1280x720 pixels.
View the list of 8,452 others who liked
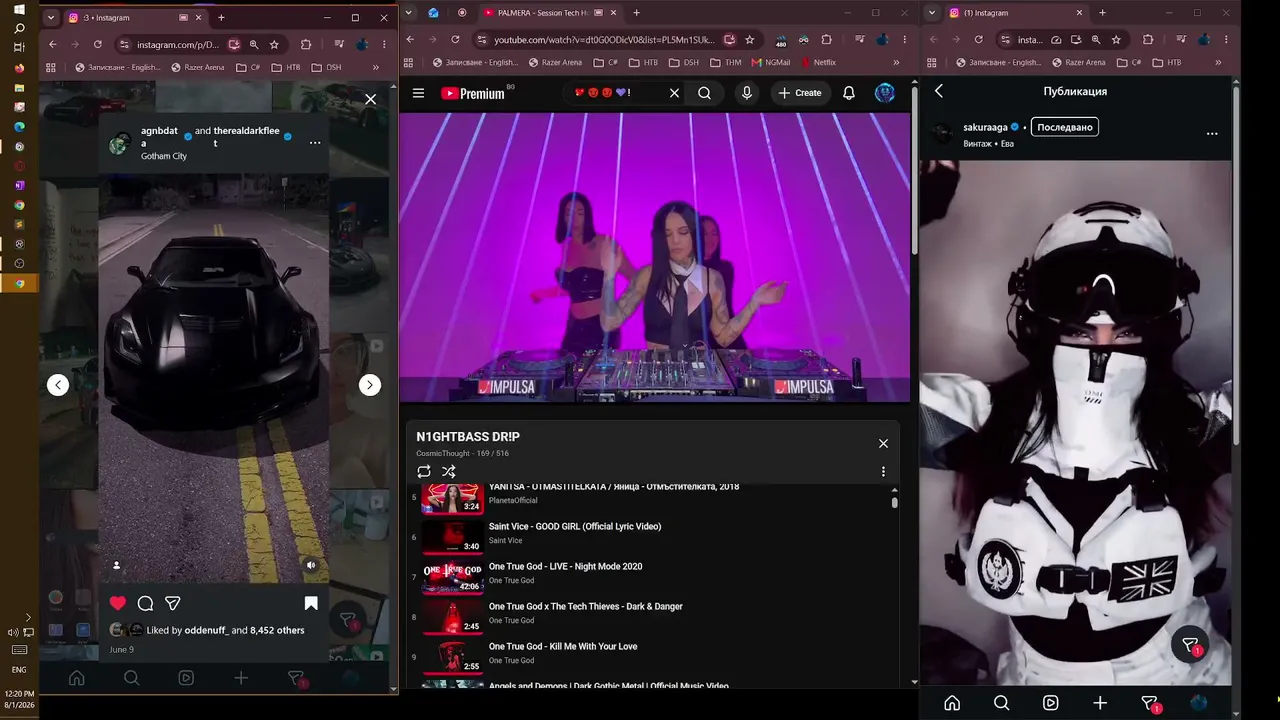click(x=277, y=630)
